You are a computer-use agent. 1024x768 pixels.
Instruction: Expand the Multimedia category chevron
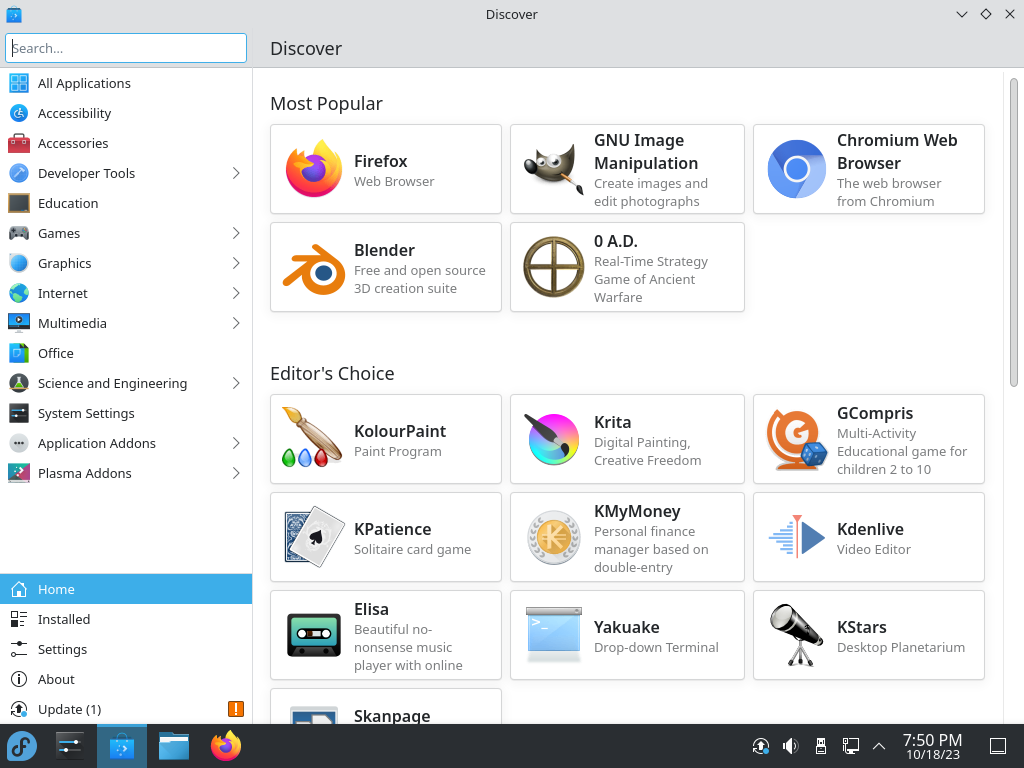[236, 323]
